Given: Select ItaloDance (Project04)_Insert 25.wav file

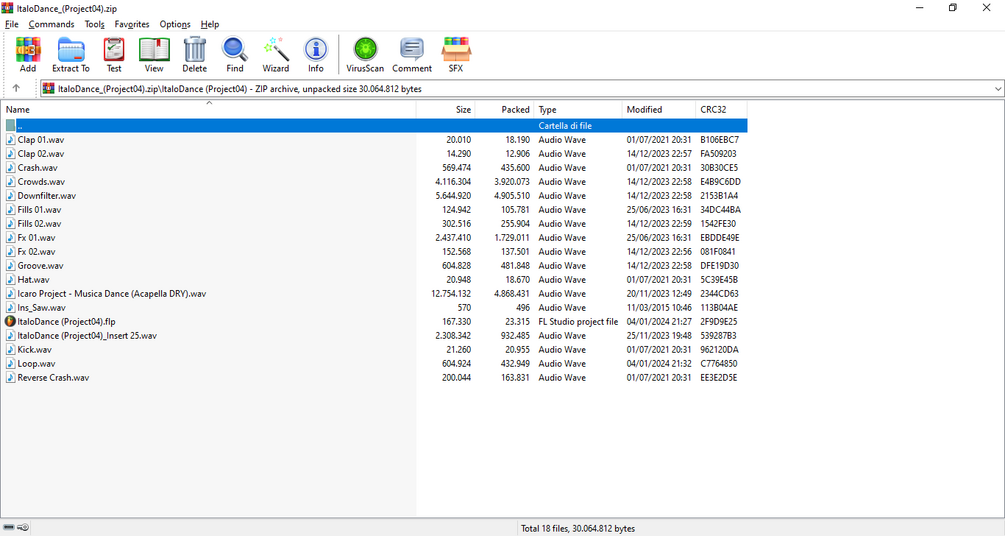Looking at the screenshot, I should tap(87, 335).
